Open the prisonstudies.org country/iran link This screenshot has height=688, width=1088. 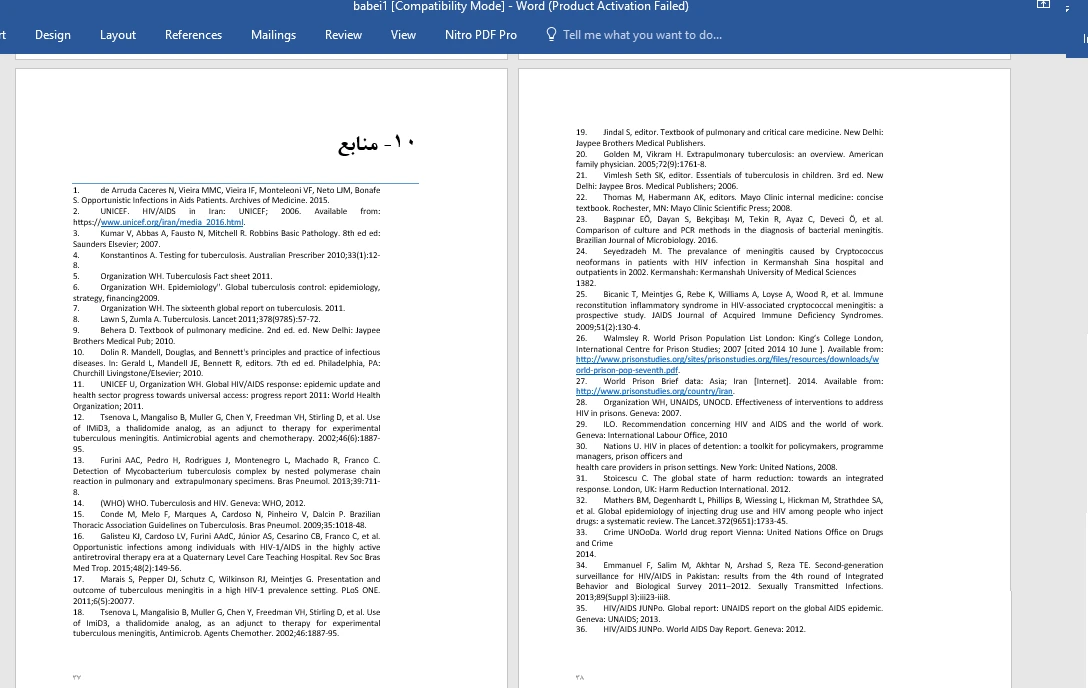pyautogui.click(x=662, y=391)
